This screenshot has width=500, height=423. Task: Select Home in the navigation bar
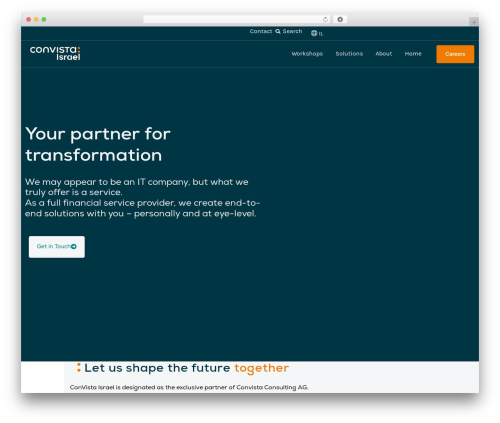(x=413, y=54)
